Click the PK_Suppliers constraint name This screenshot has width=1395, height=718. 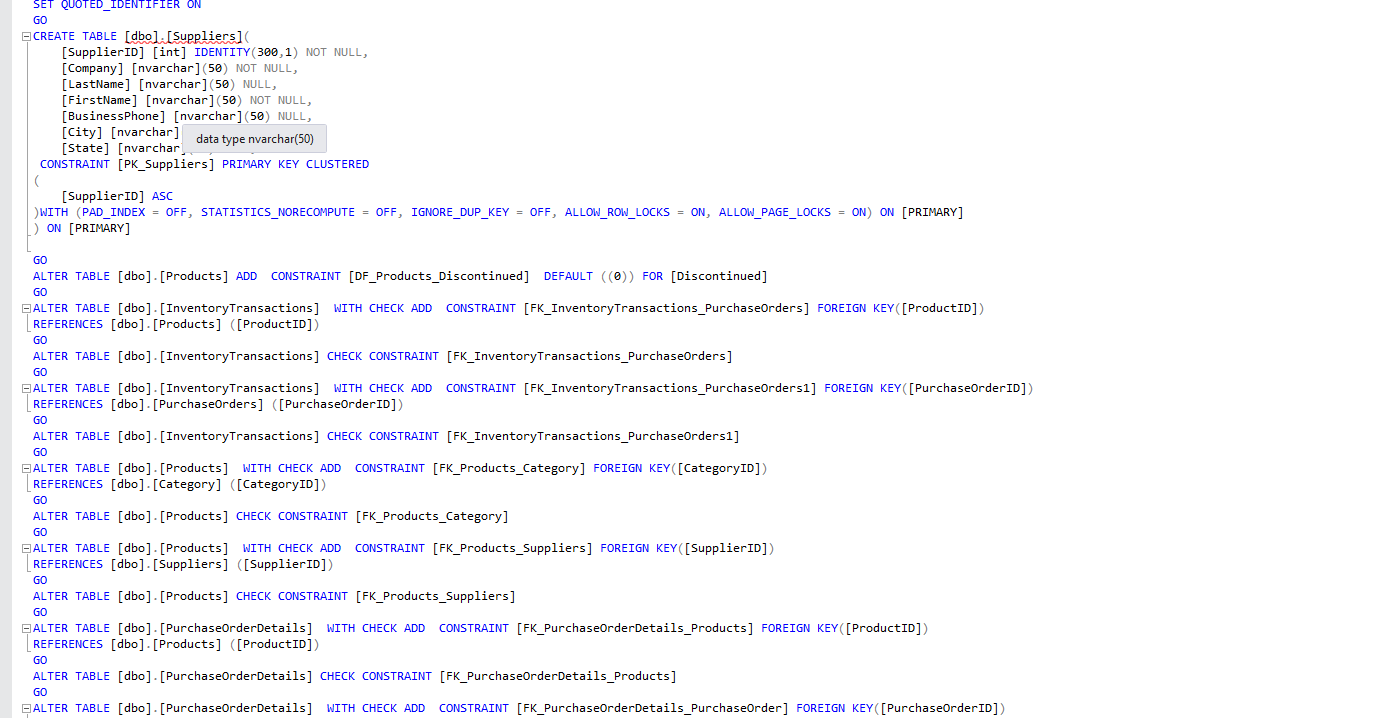pos(165,163)
